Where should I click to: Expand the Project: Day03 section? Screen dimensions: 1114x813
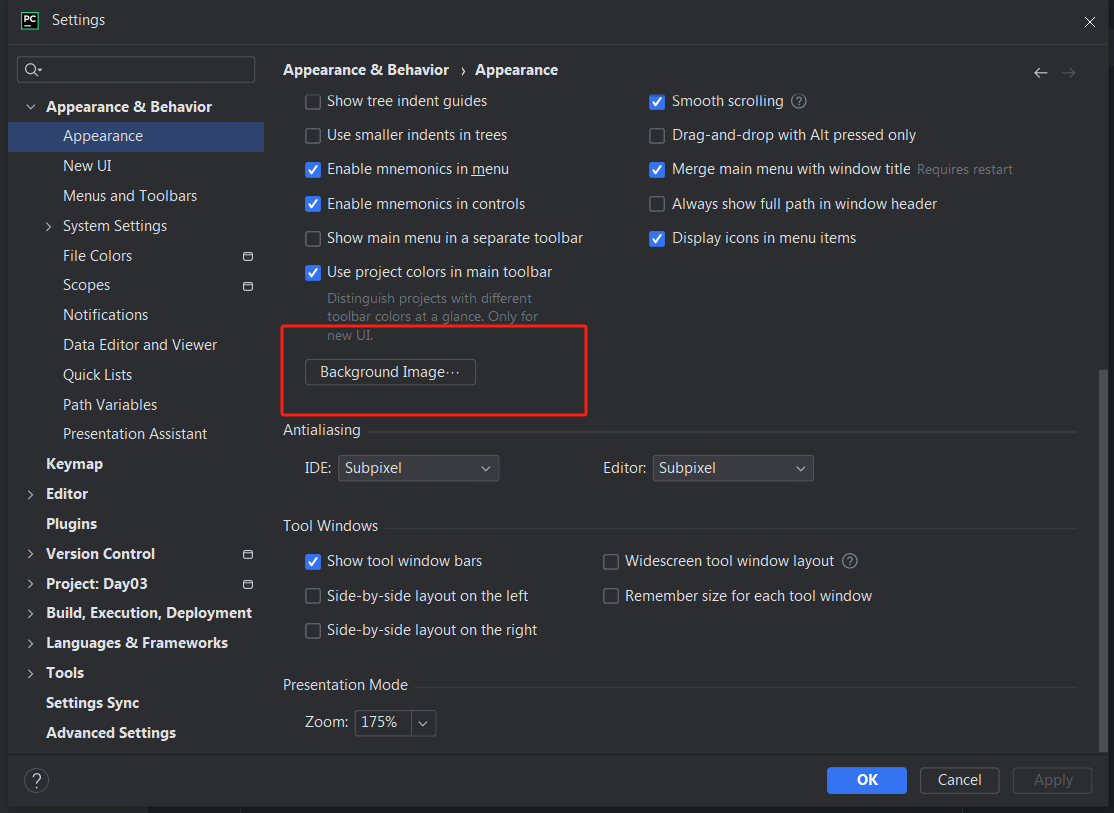tap(31, 583)
